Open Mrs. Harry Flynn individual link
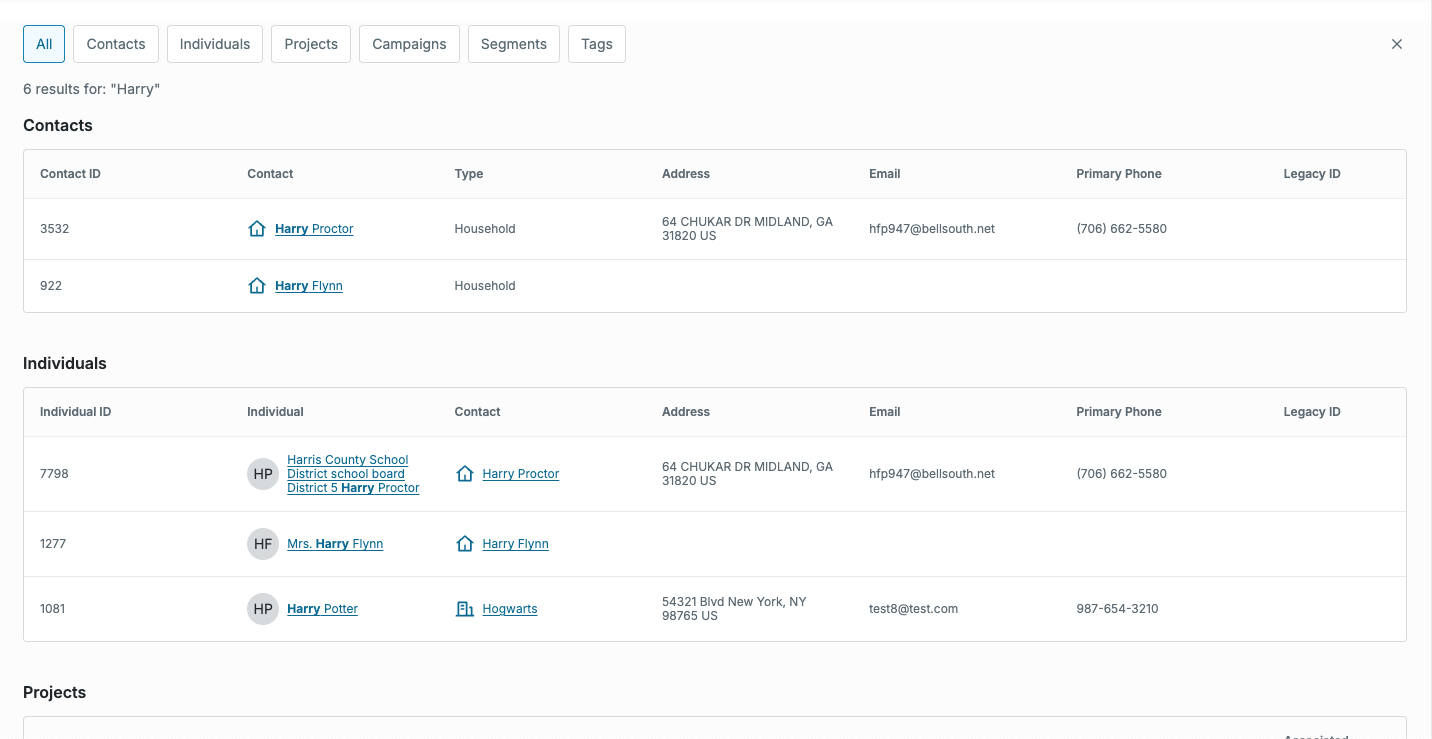1432x739 pixels. (335, 544)
